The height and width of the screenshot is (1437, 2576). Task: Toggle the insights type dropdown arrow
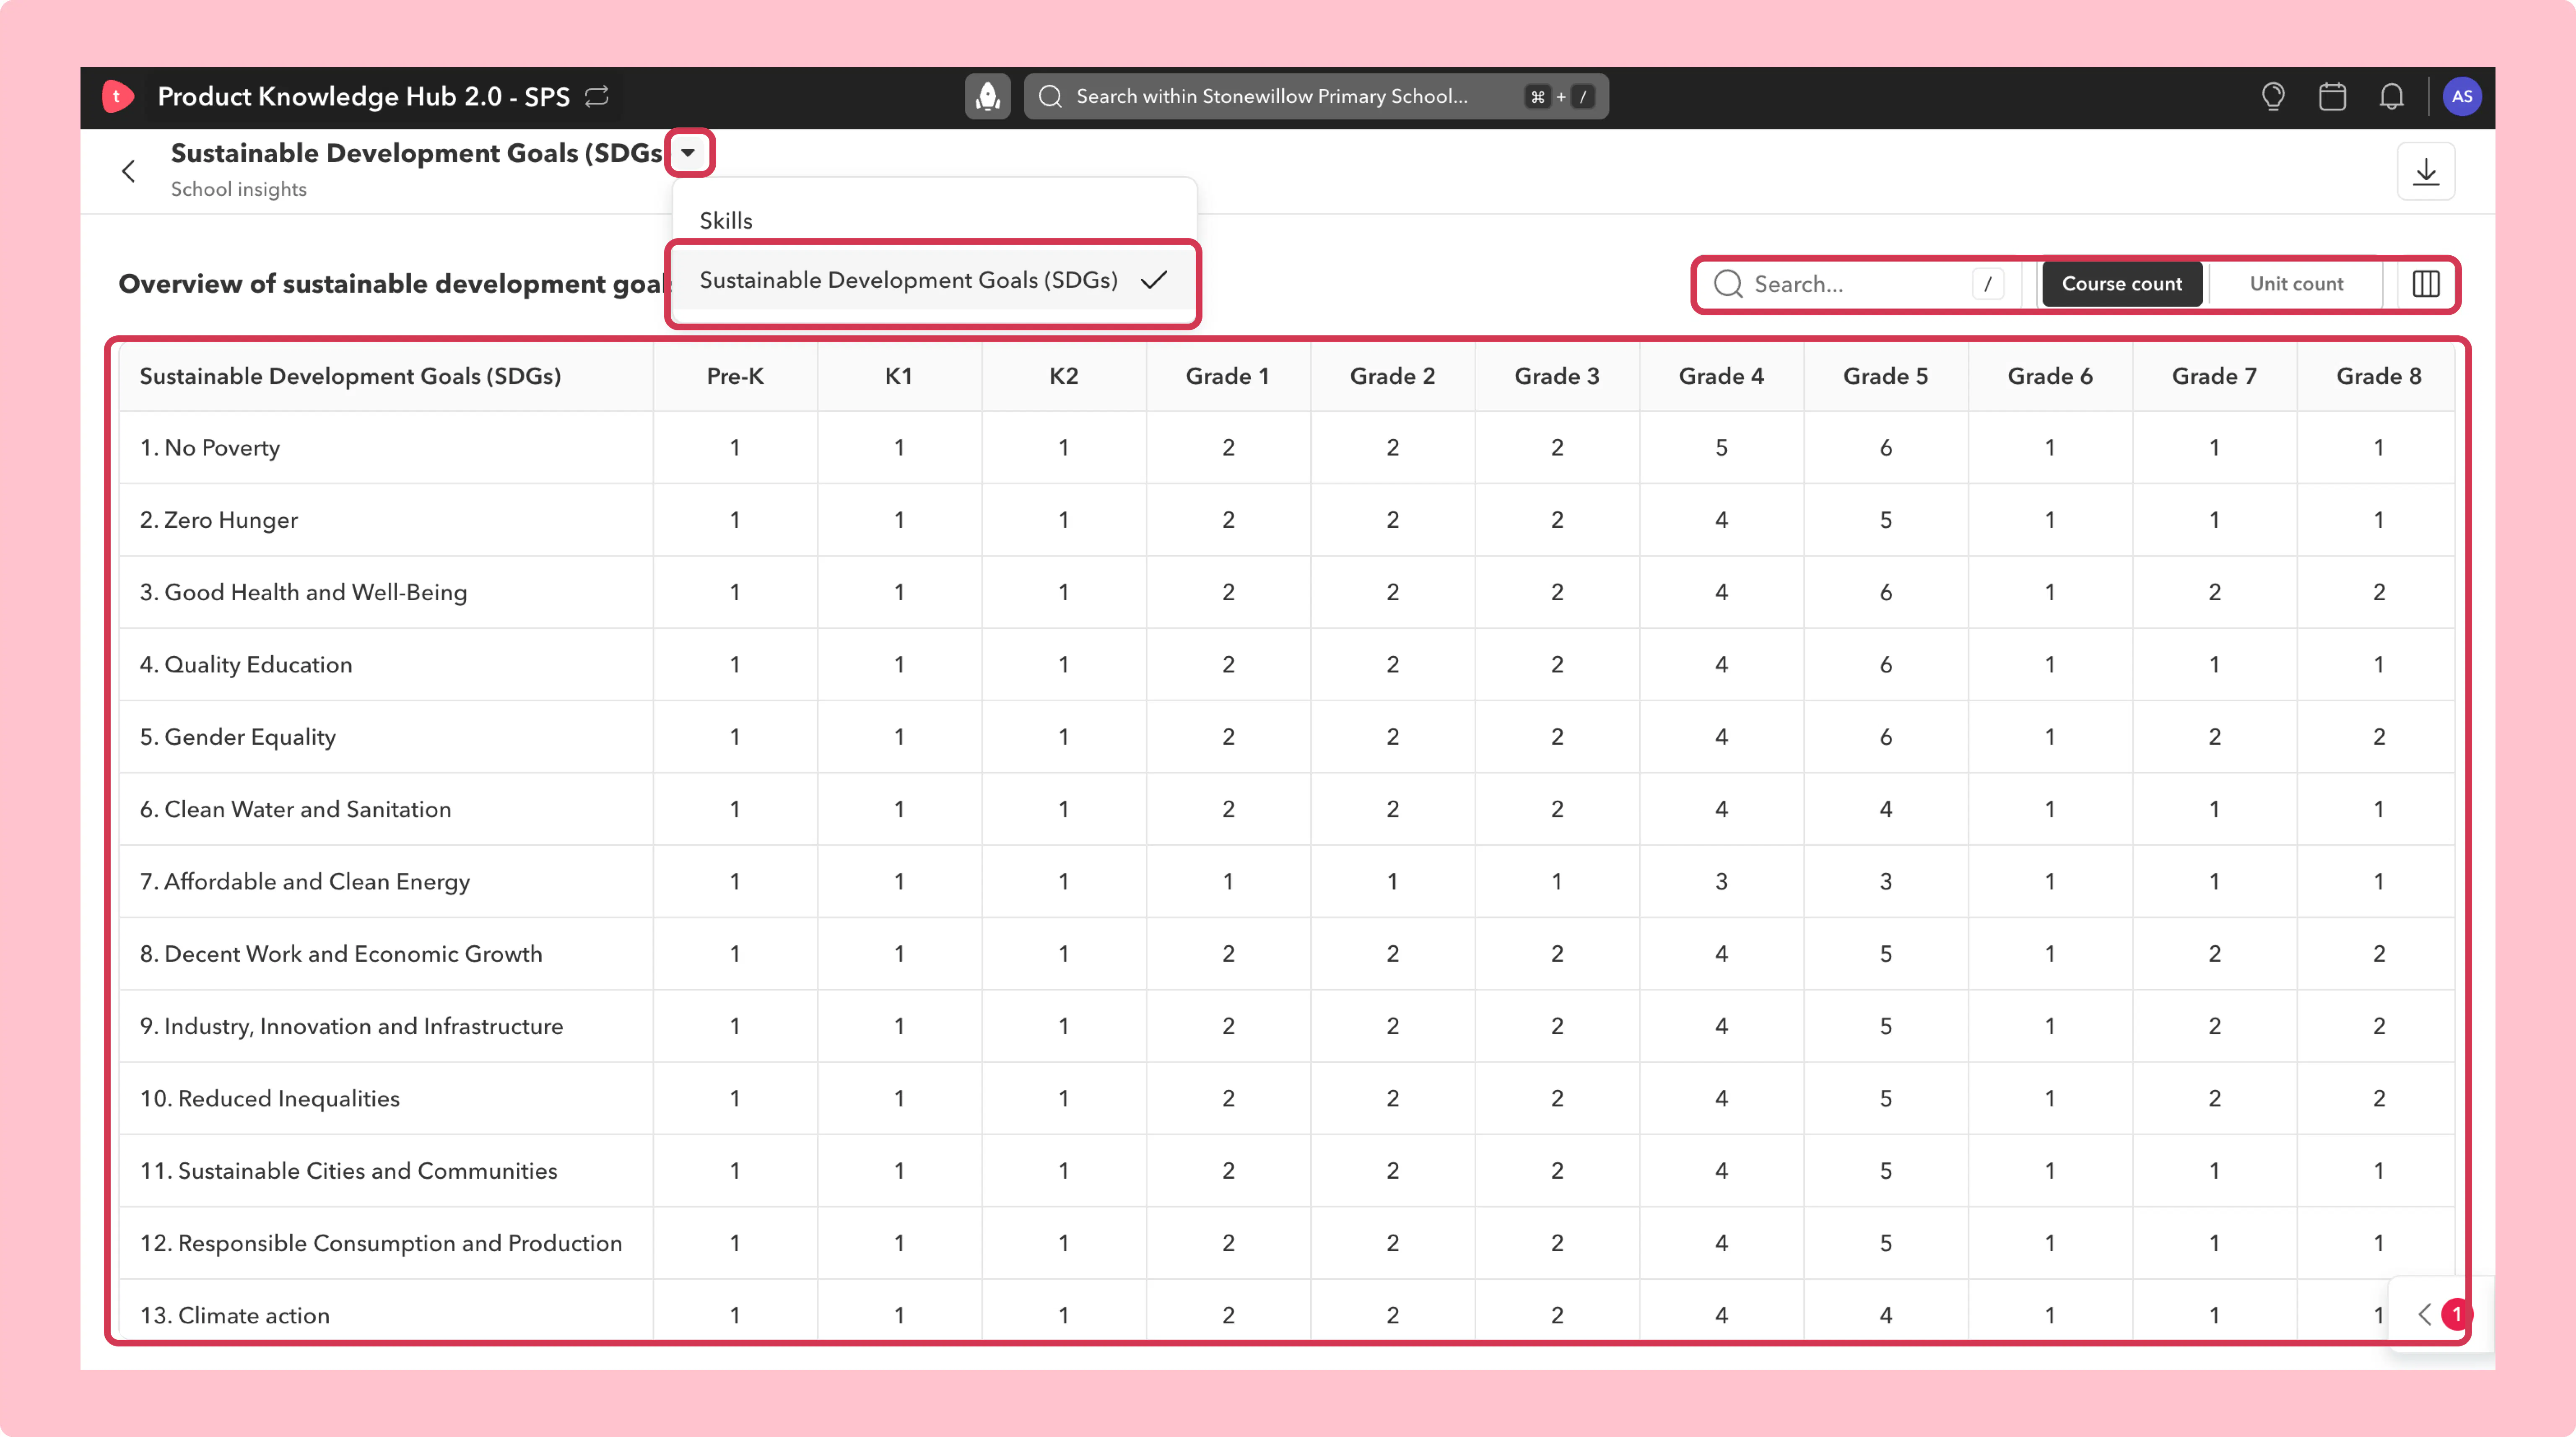click(689, 153)
